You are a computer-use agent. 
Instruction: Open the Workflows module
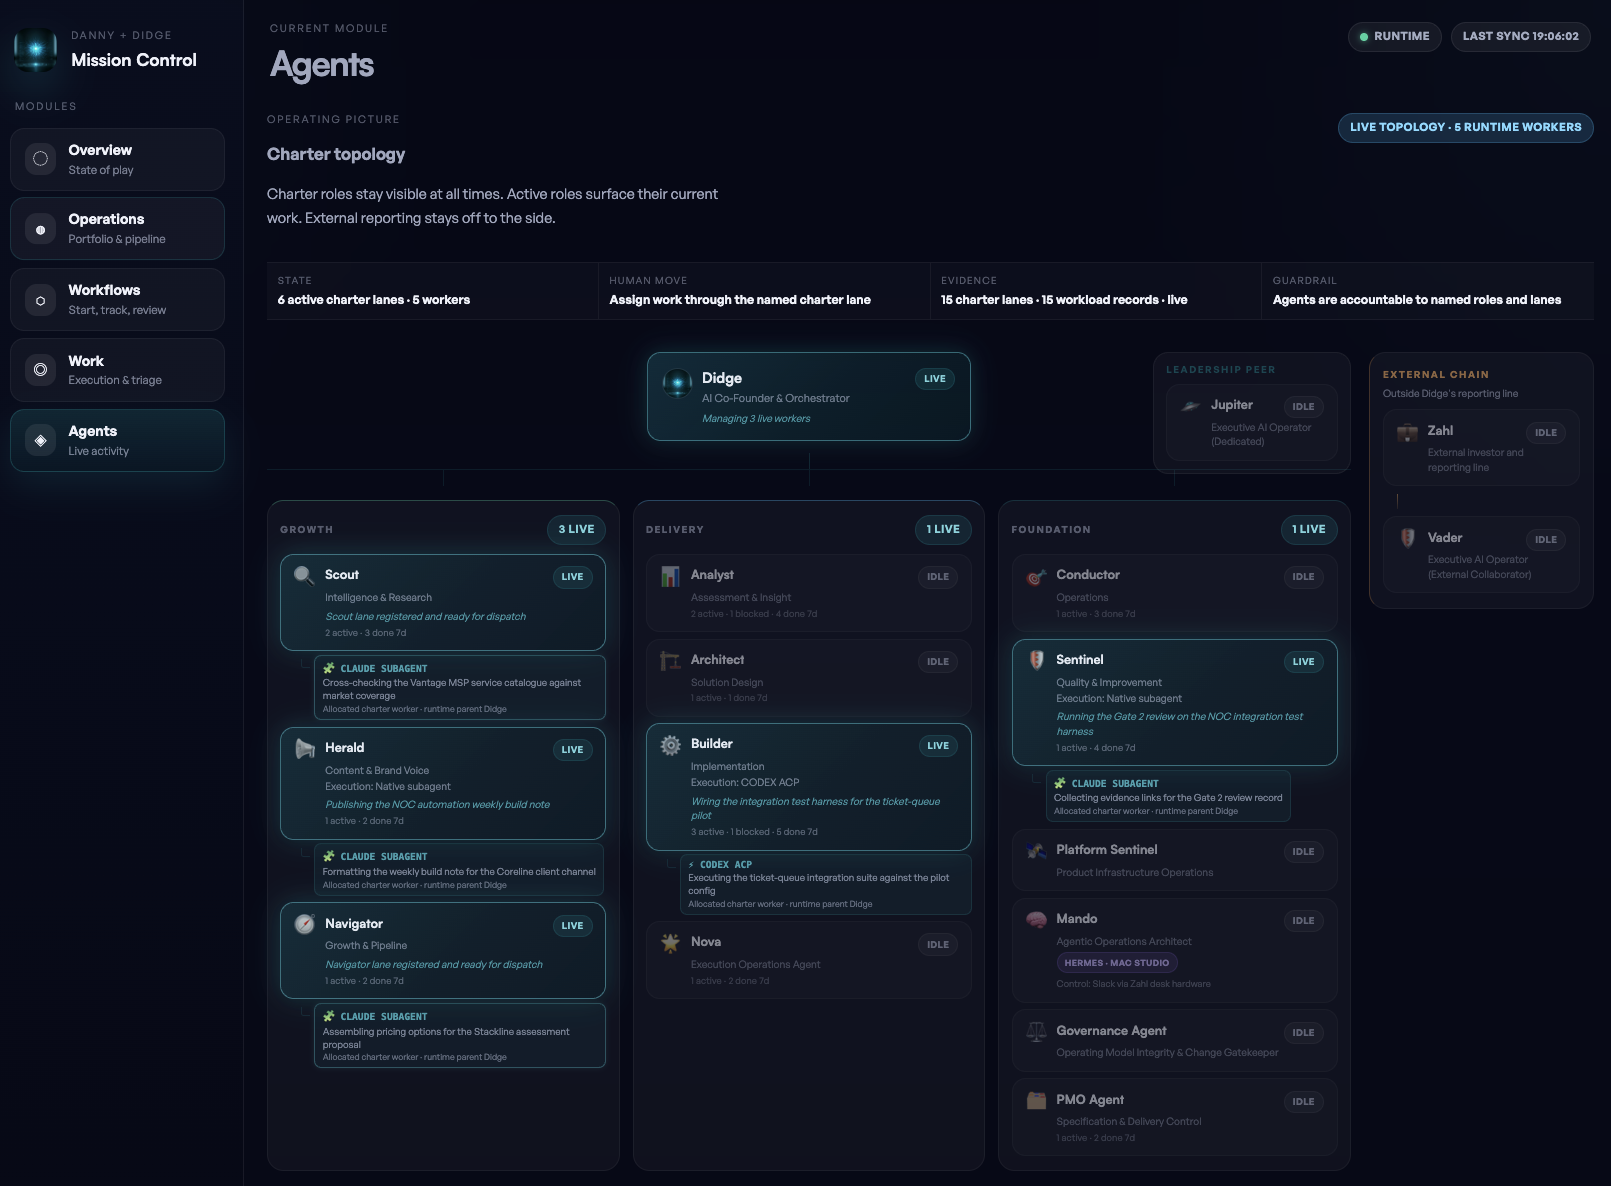(x=117, y=300)
